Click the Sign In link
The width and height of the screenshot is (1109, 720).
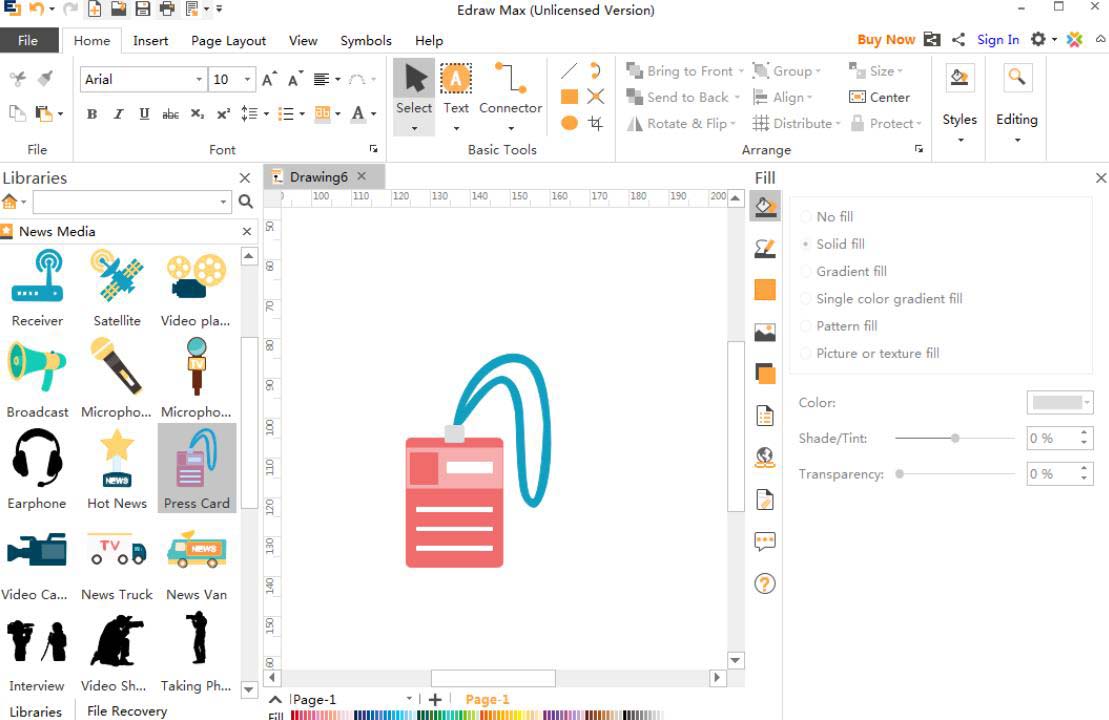[x=998, y=40]
